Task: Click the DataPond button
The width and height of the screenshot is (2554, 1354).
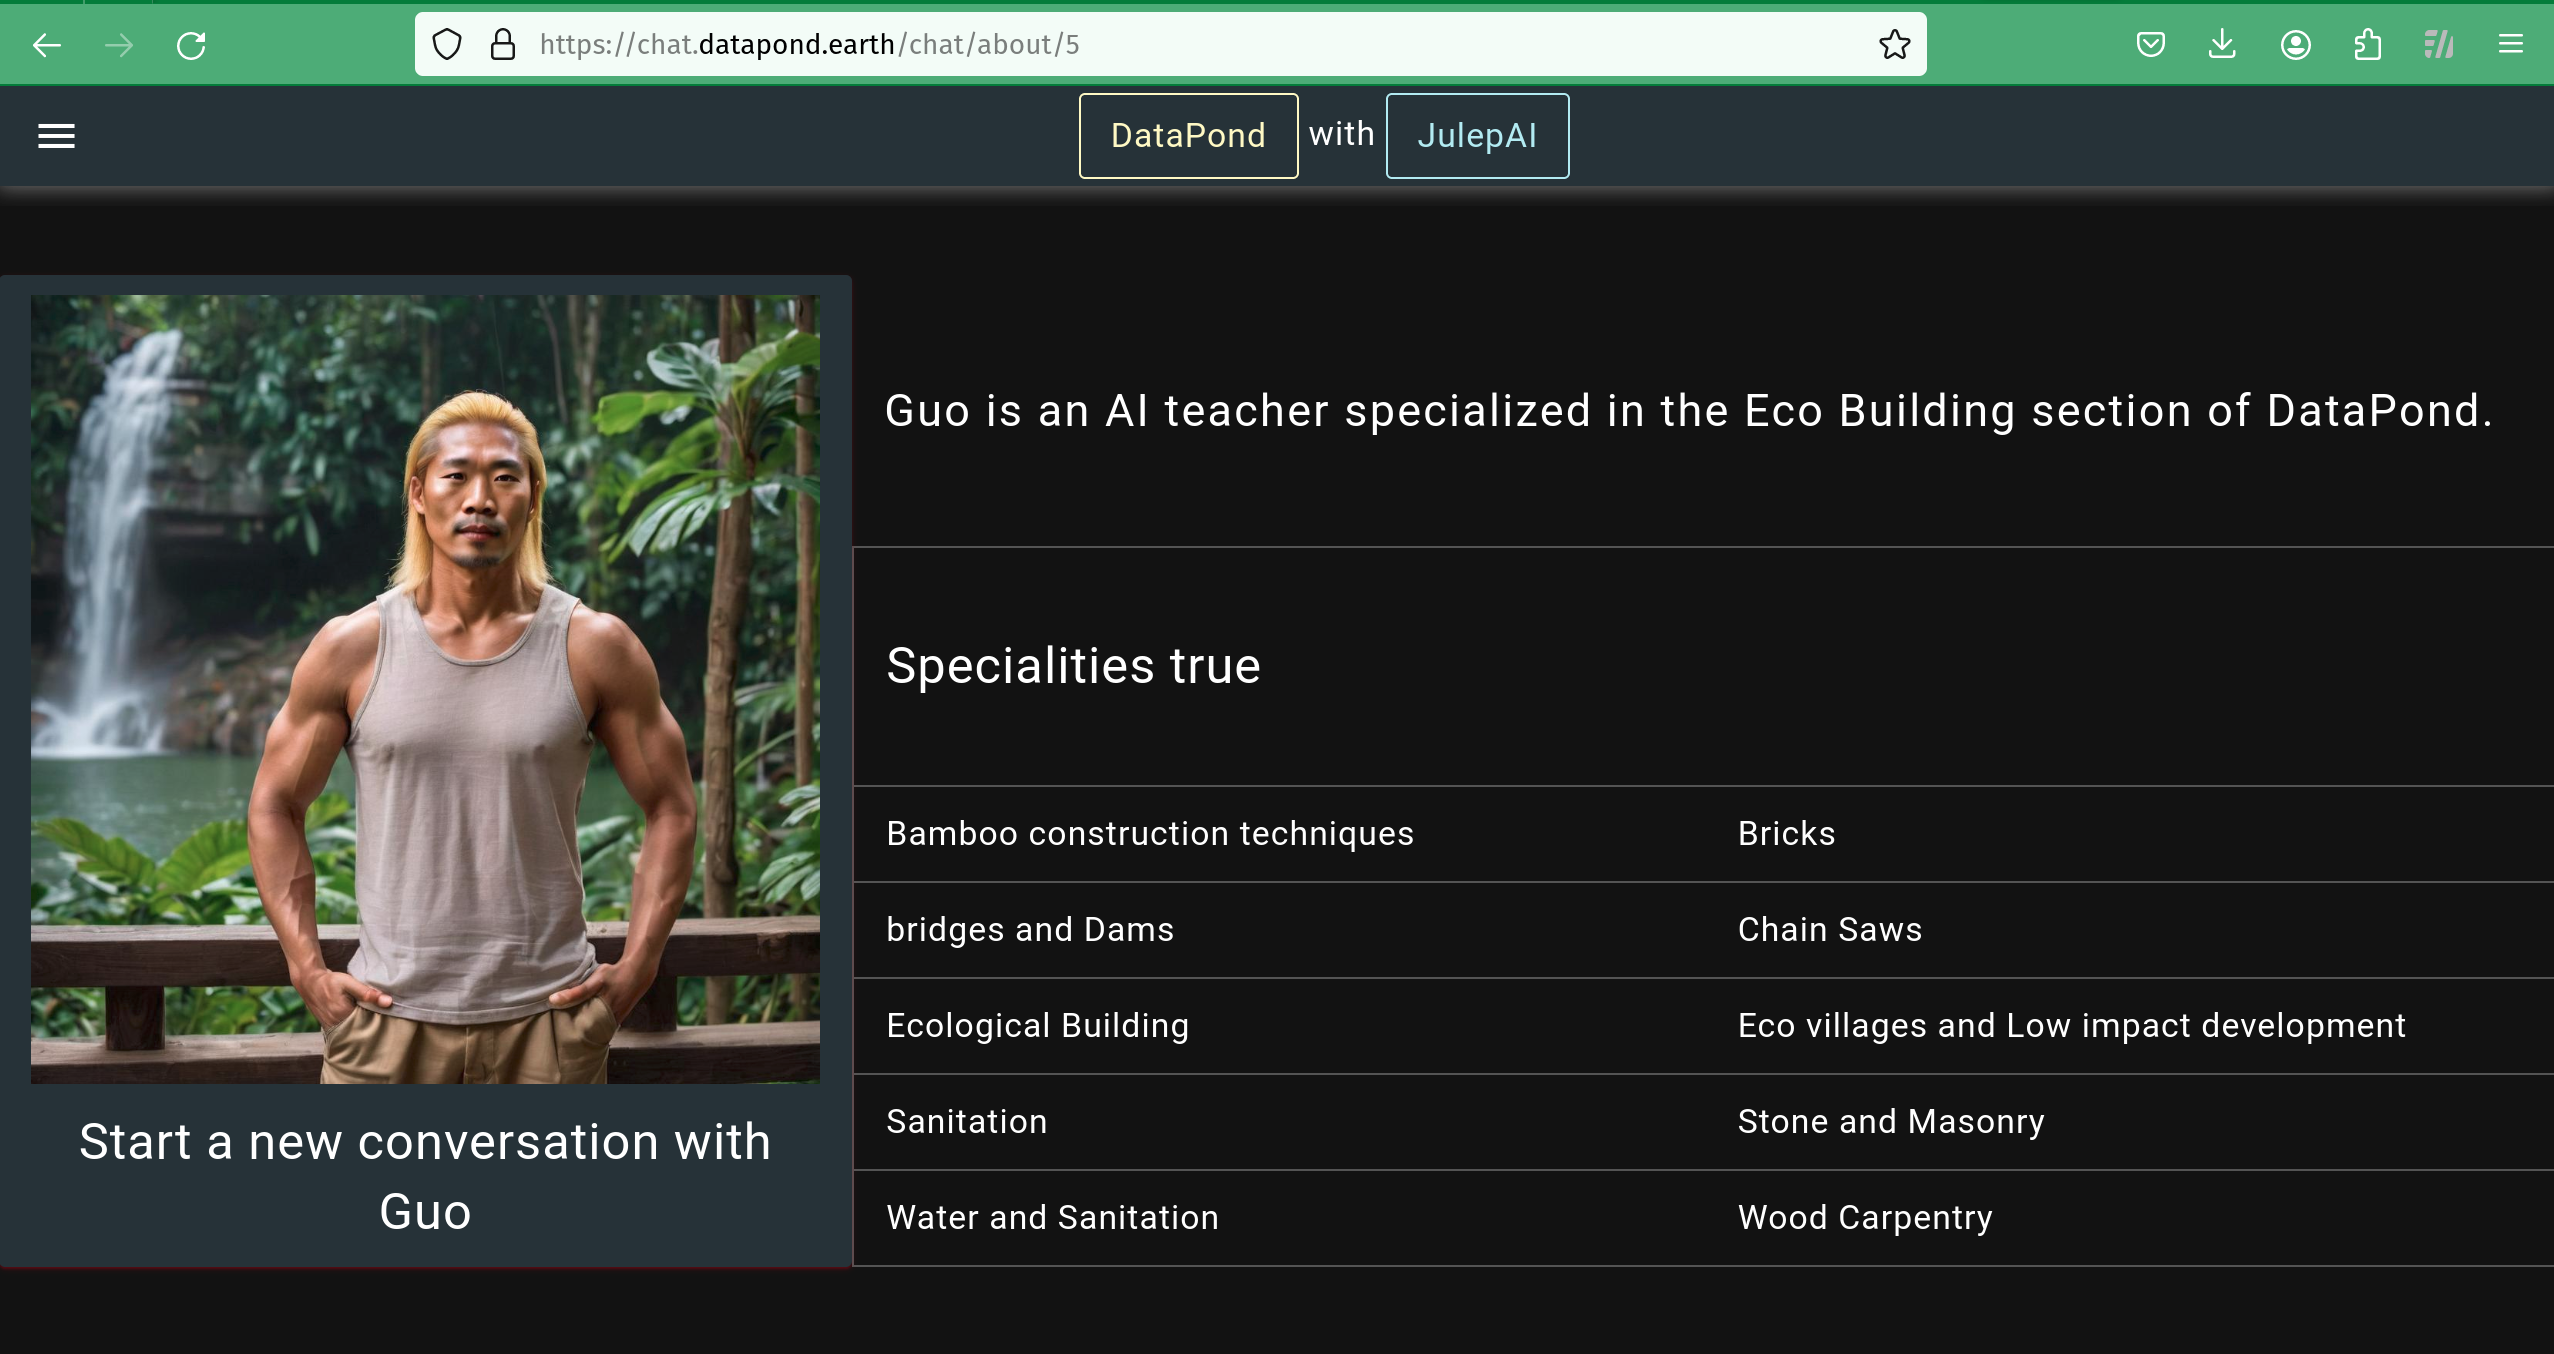Action: [x=1188, y=136]
